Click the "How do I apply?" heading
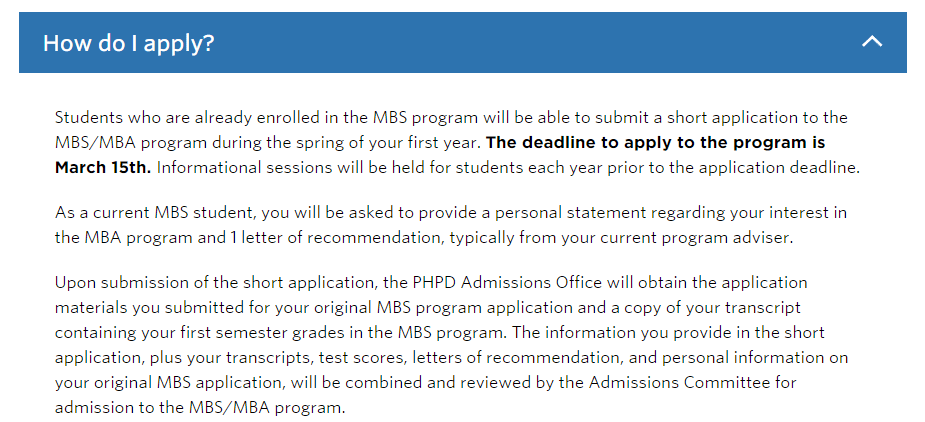The width and height of the screenshot is (925, 422). (129, 43)
